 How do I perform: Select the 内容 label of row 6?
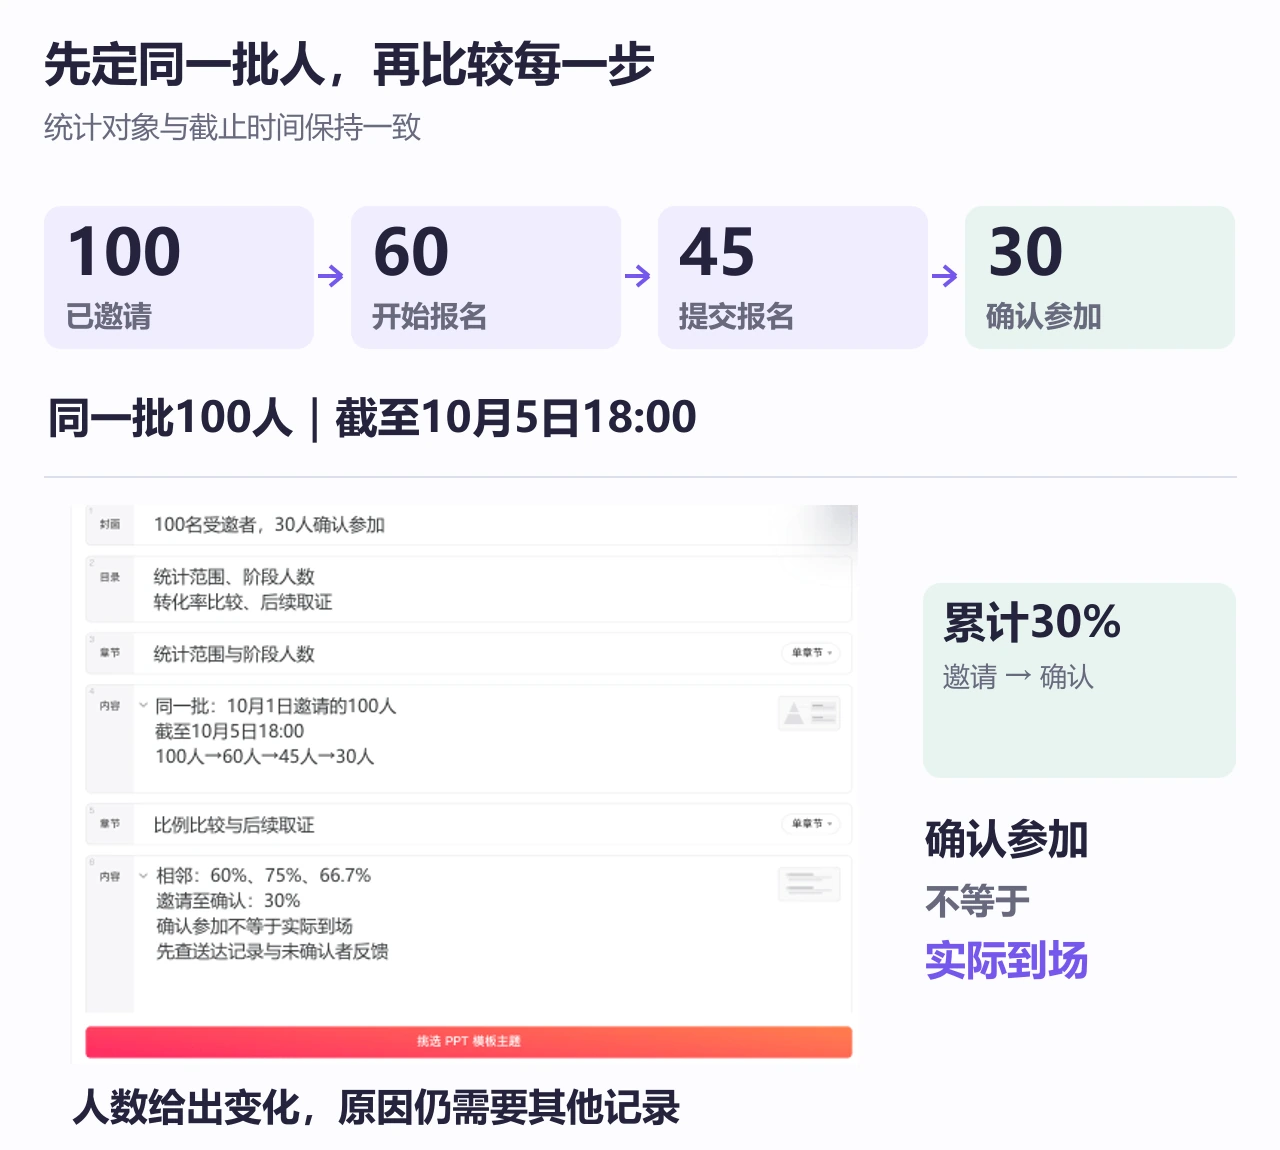coord(110,877)
